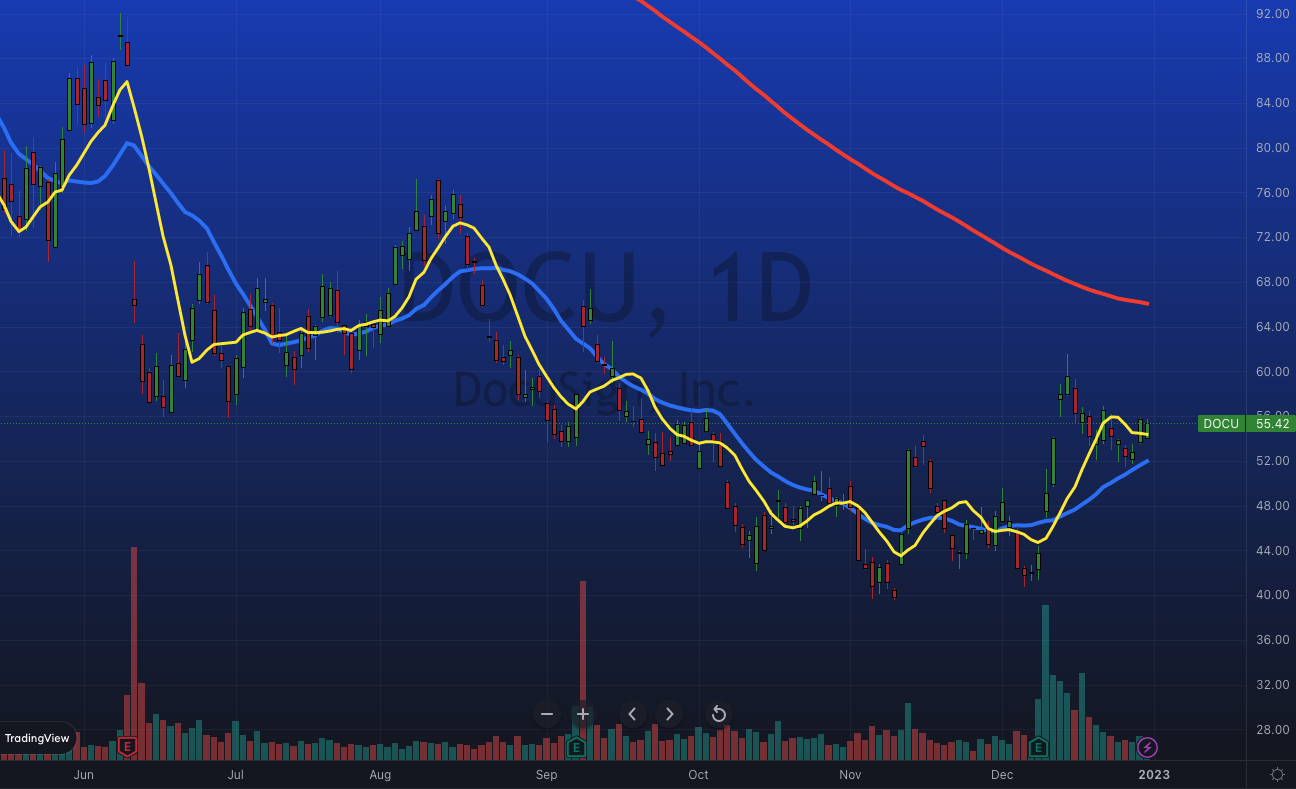
Task: Click the 40.00 price axis label
Action: coord(1272,595)
